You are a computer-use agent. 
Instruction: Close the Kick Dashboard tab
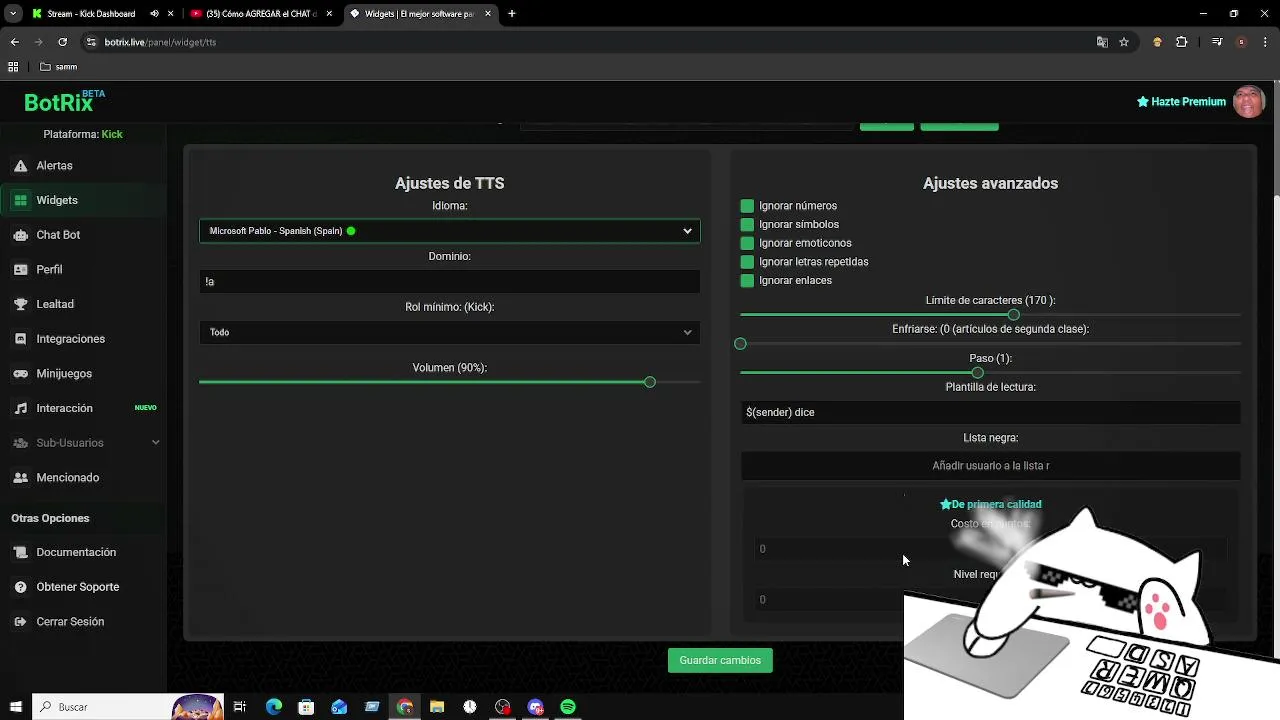(x=172, y=14)
